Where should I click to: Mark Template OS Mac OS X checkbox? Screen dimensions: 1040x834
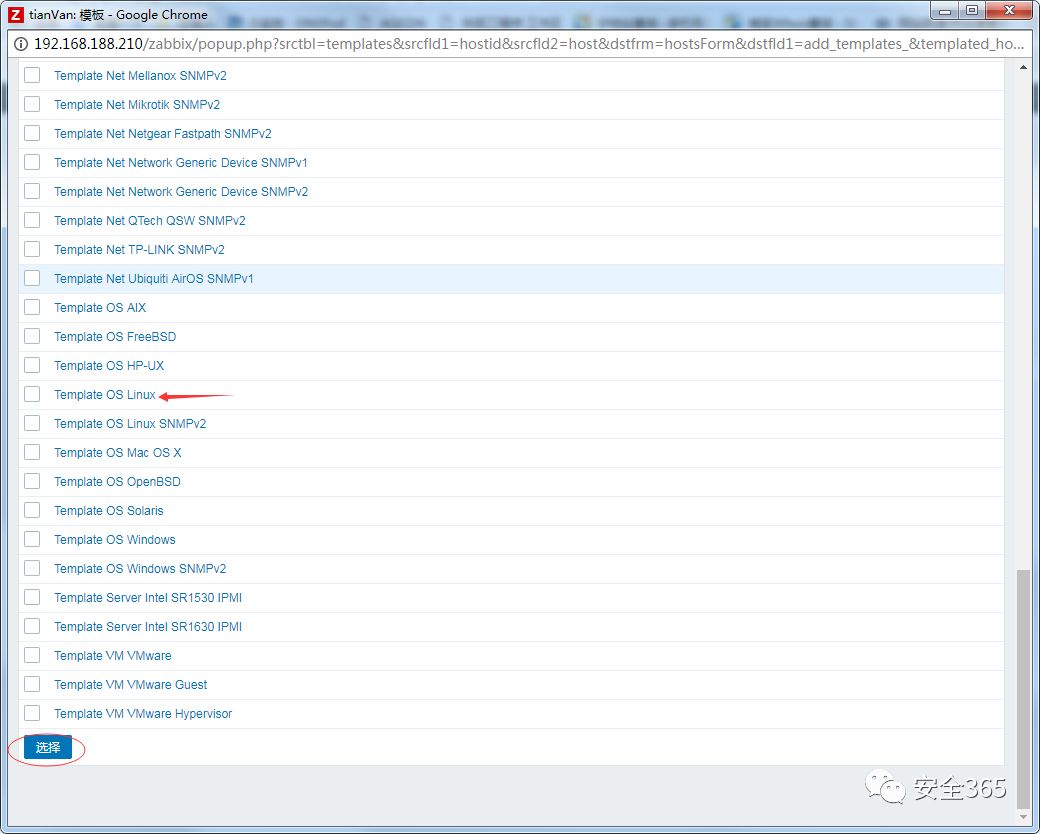(x=32, y=452)
